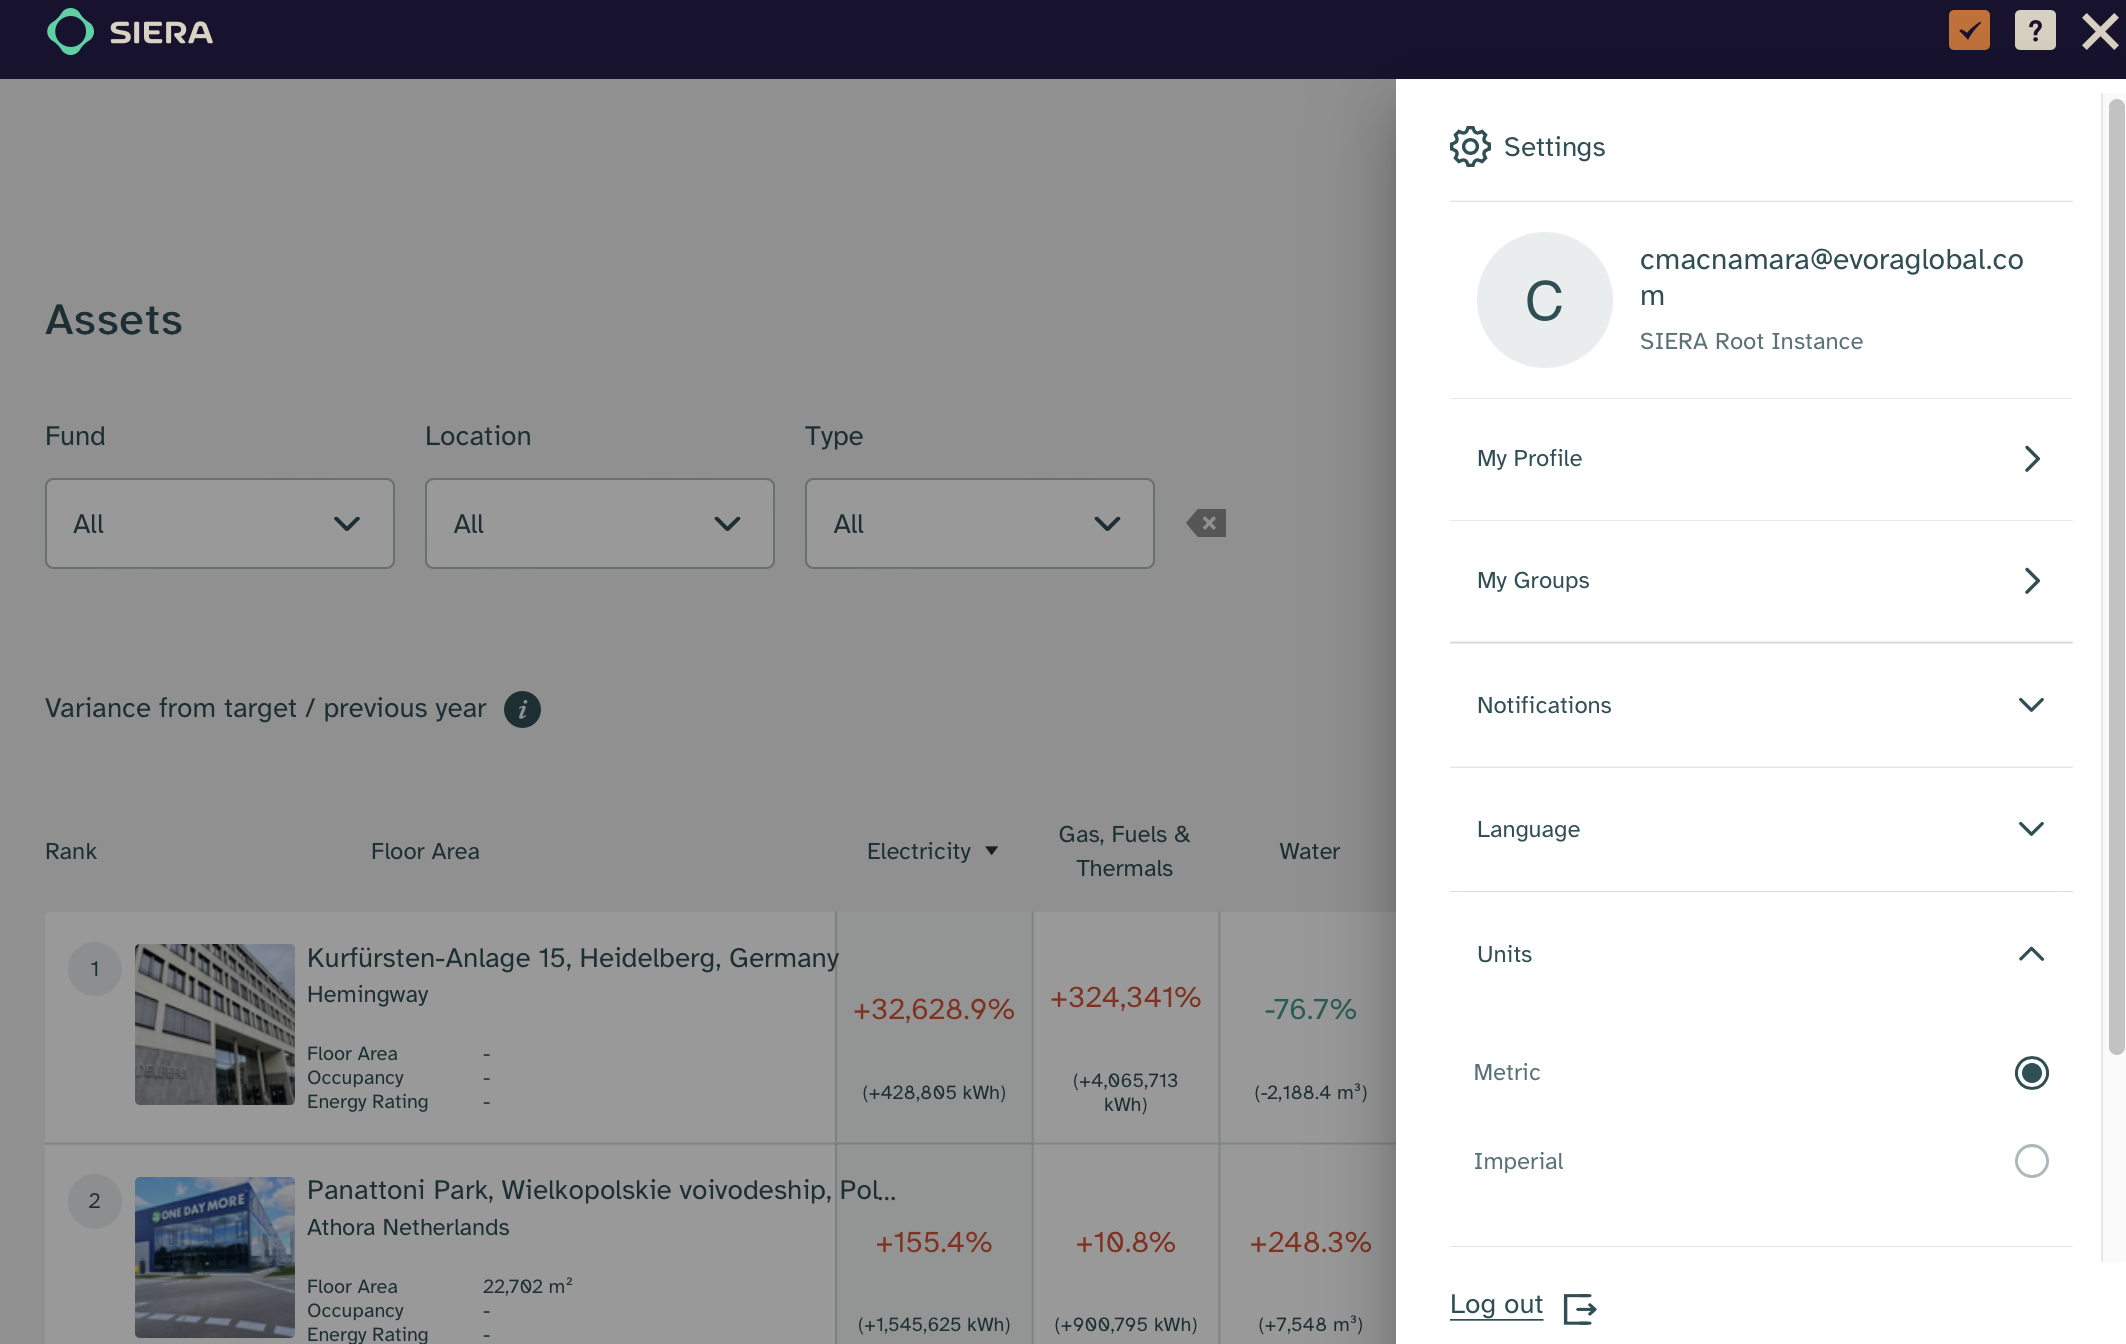This screenshot has width=2126, height=1344.
Task: Click the variance info icon
Action: pos(522,709)
